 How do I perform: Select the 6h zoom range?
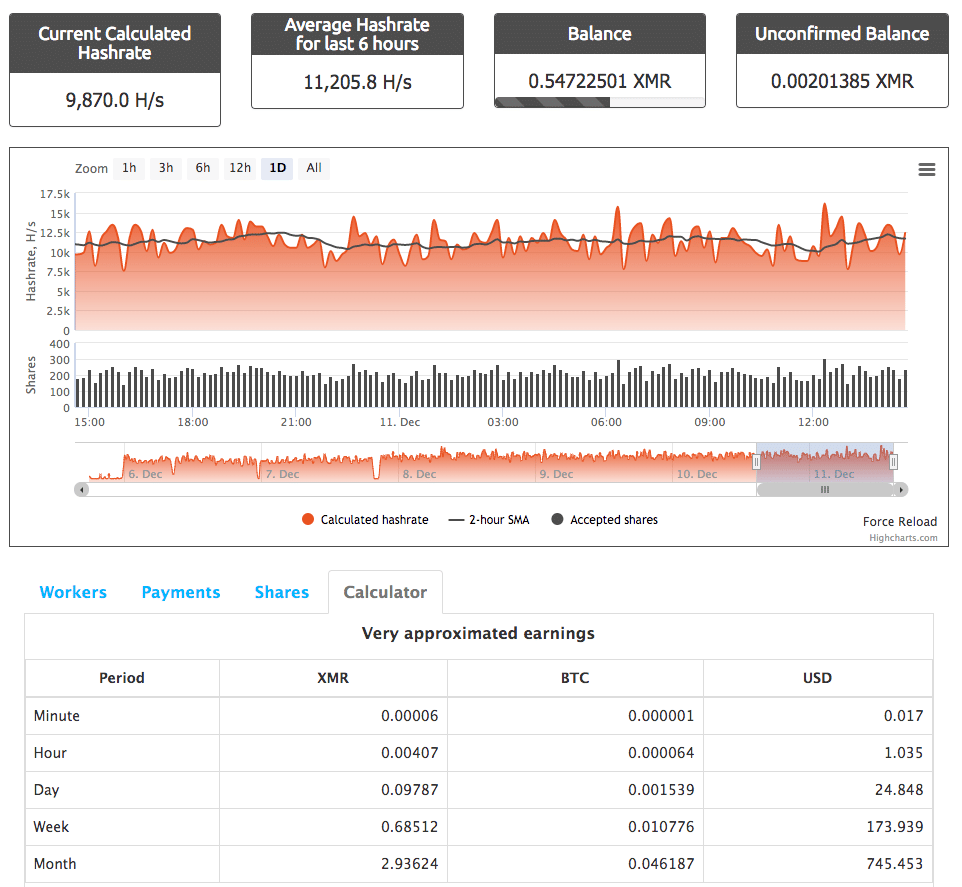tap(203, 168)
